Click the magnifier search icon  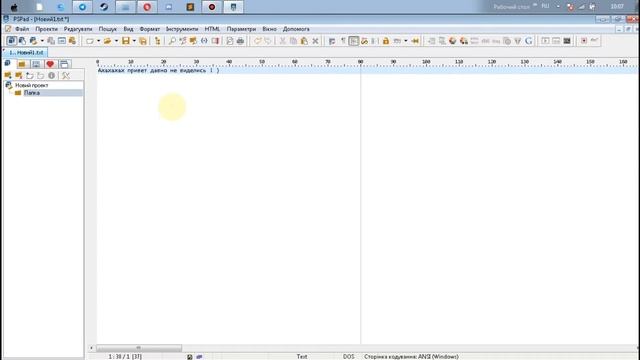coord(172,41)
